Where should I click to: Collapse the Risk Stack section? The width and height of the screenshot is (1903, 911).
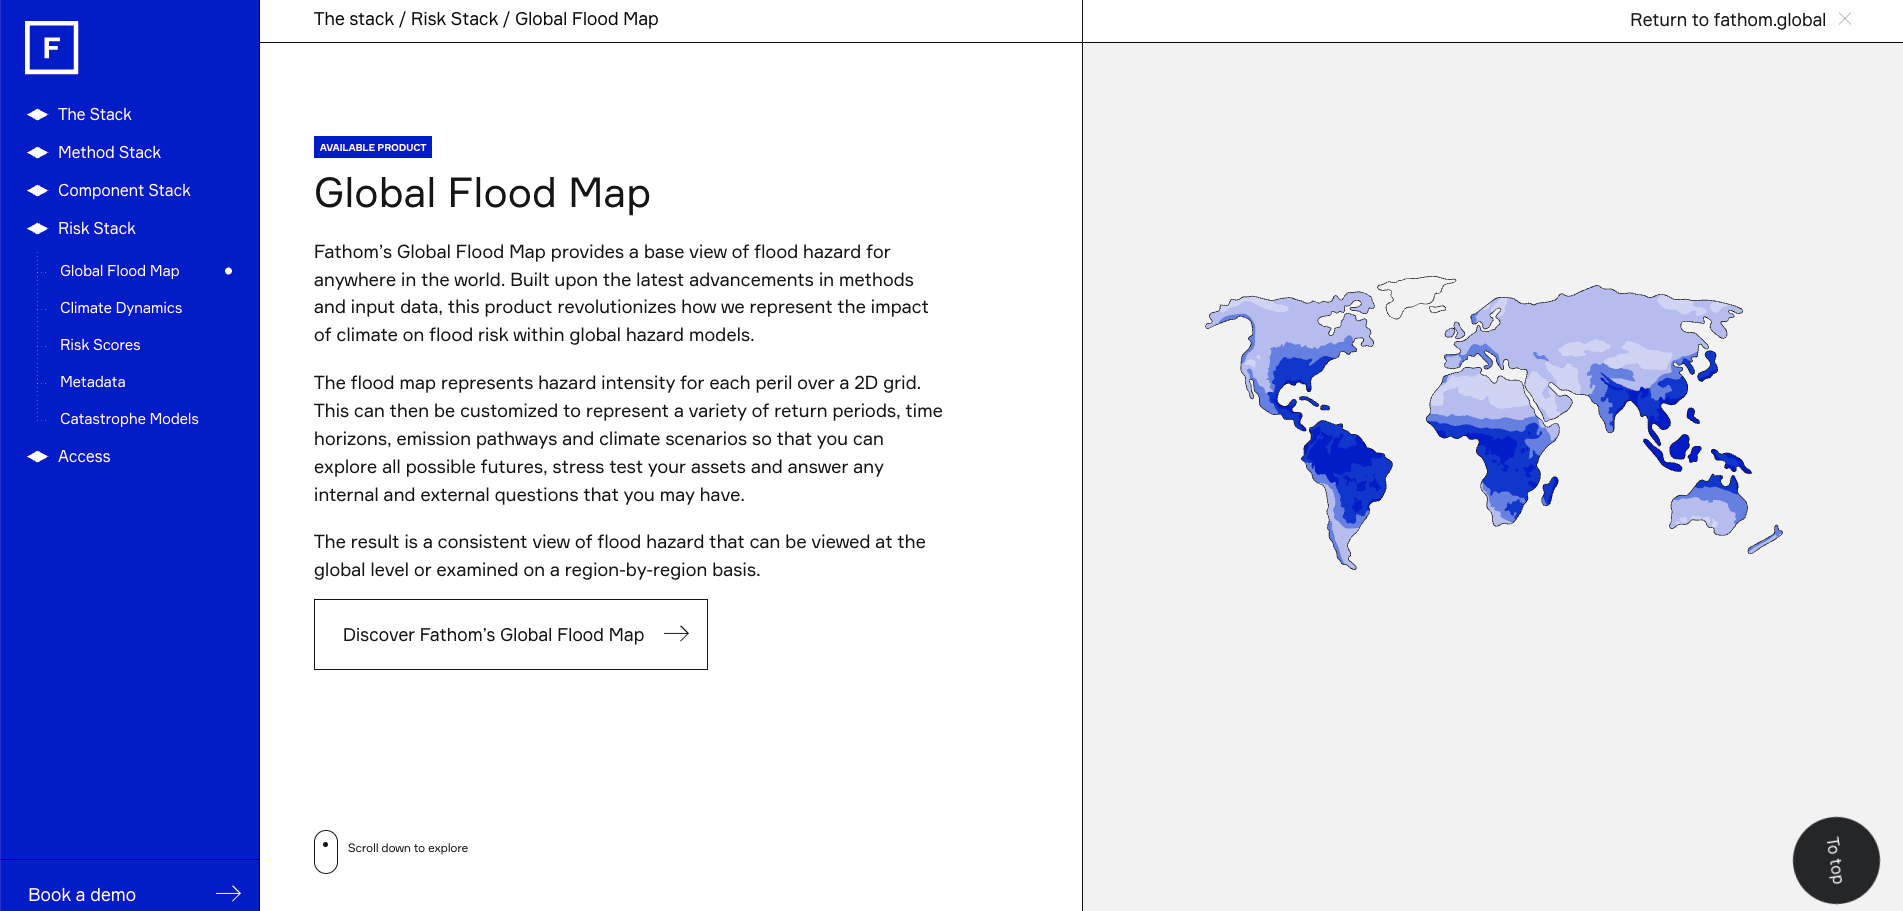point(97,228)
